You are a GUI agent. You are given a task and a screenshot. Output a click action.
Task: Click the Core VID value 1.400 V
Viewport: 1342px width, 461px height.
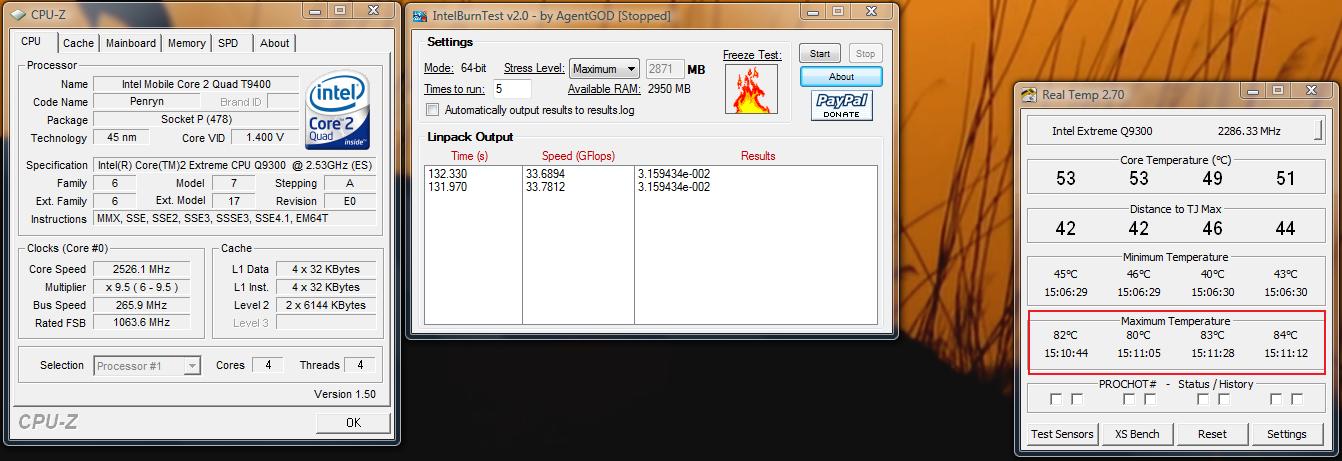(265, 138)
